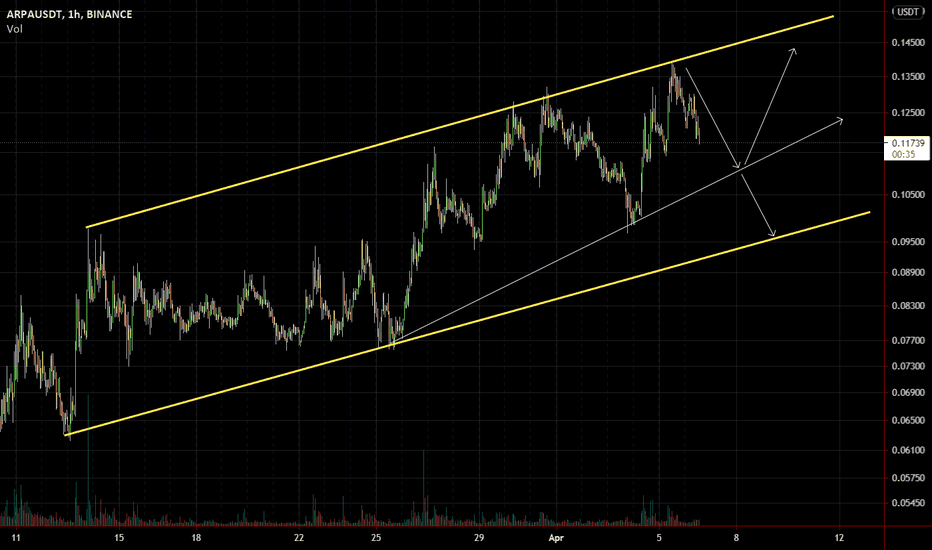932x550 pixels.
Task: Click the USDT currency button
Action: [908, 12]
